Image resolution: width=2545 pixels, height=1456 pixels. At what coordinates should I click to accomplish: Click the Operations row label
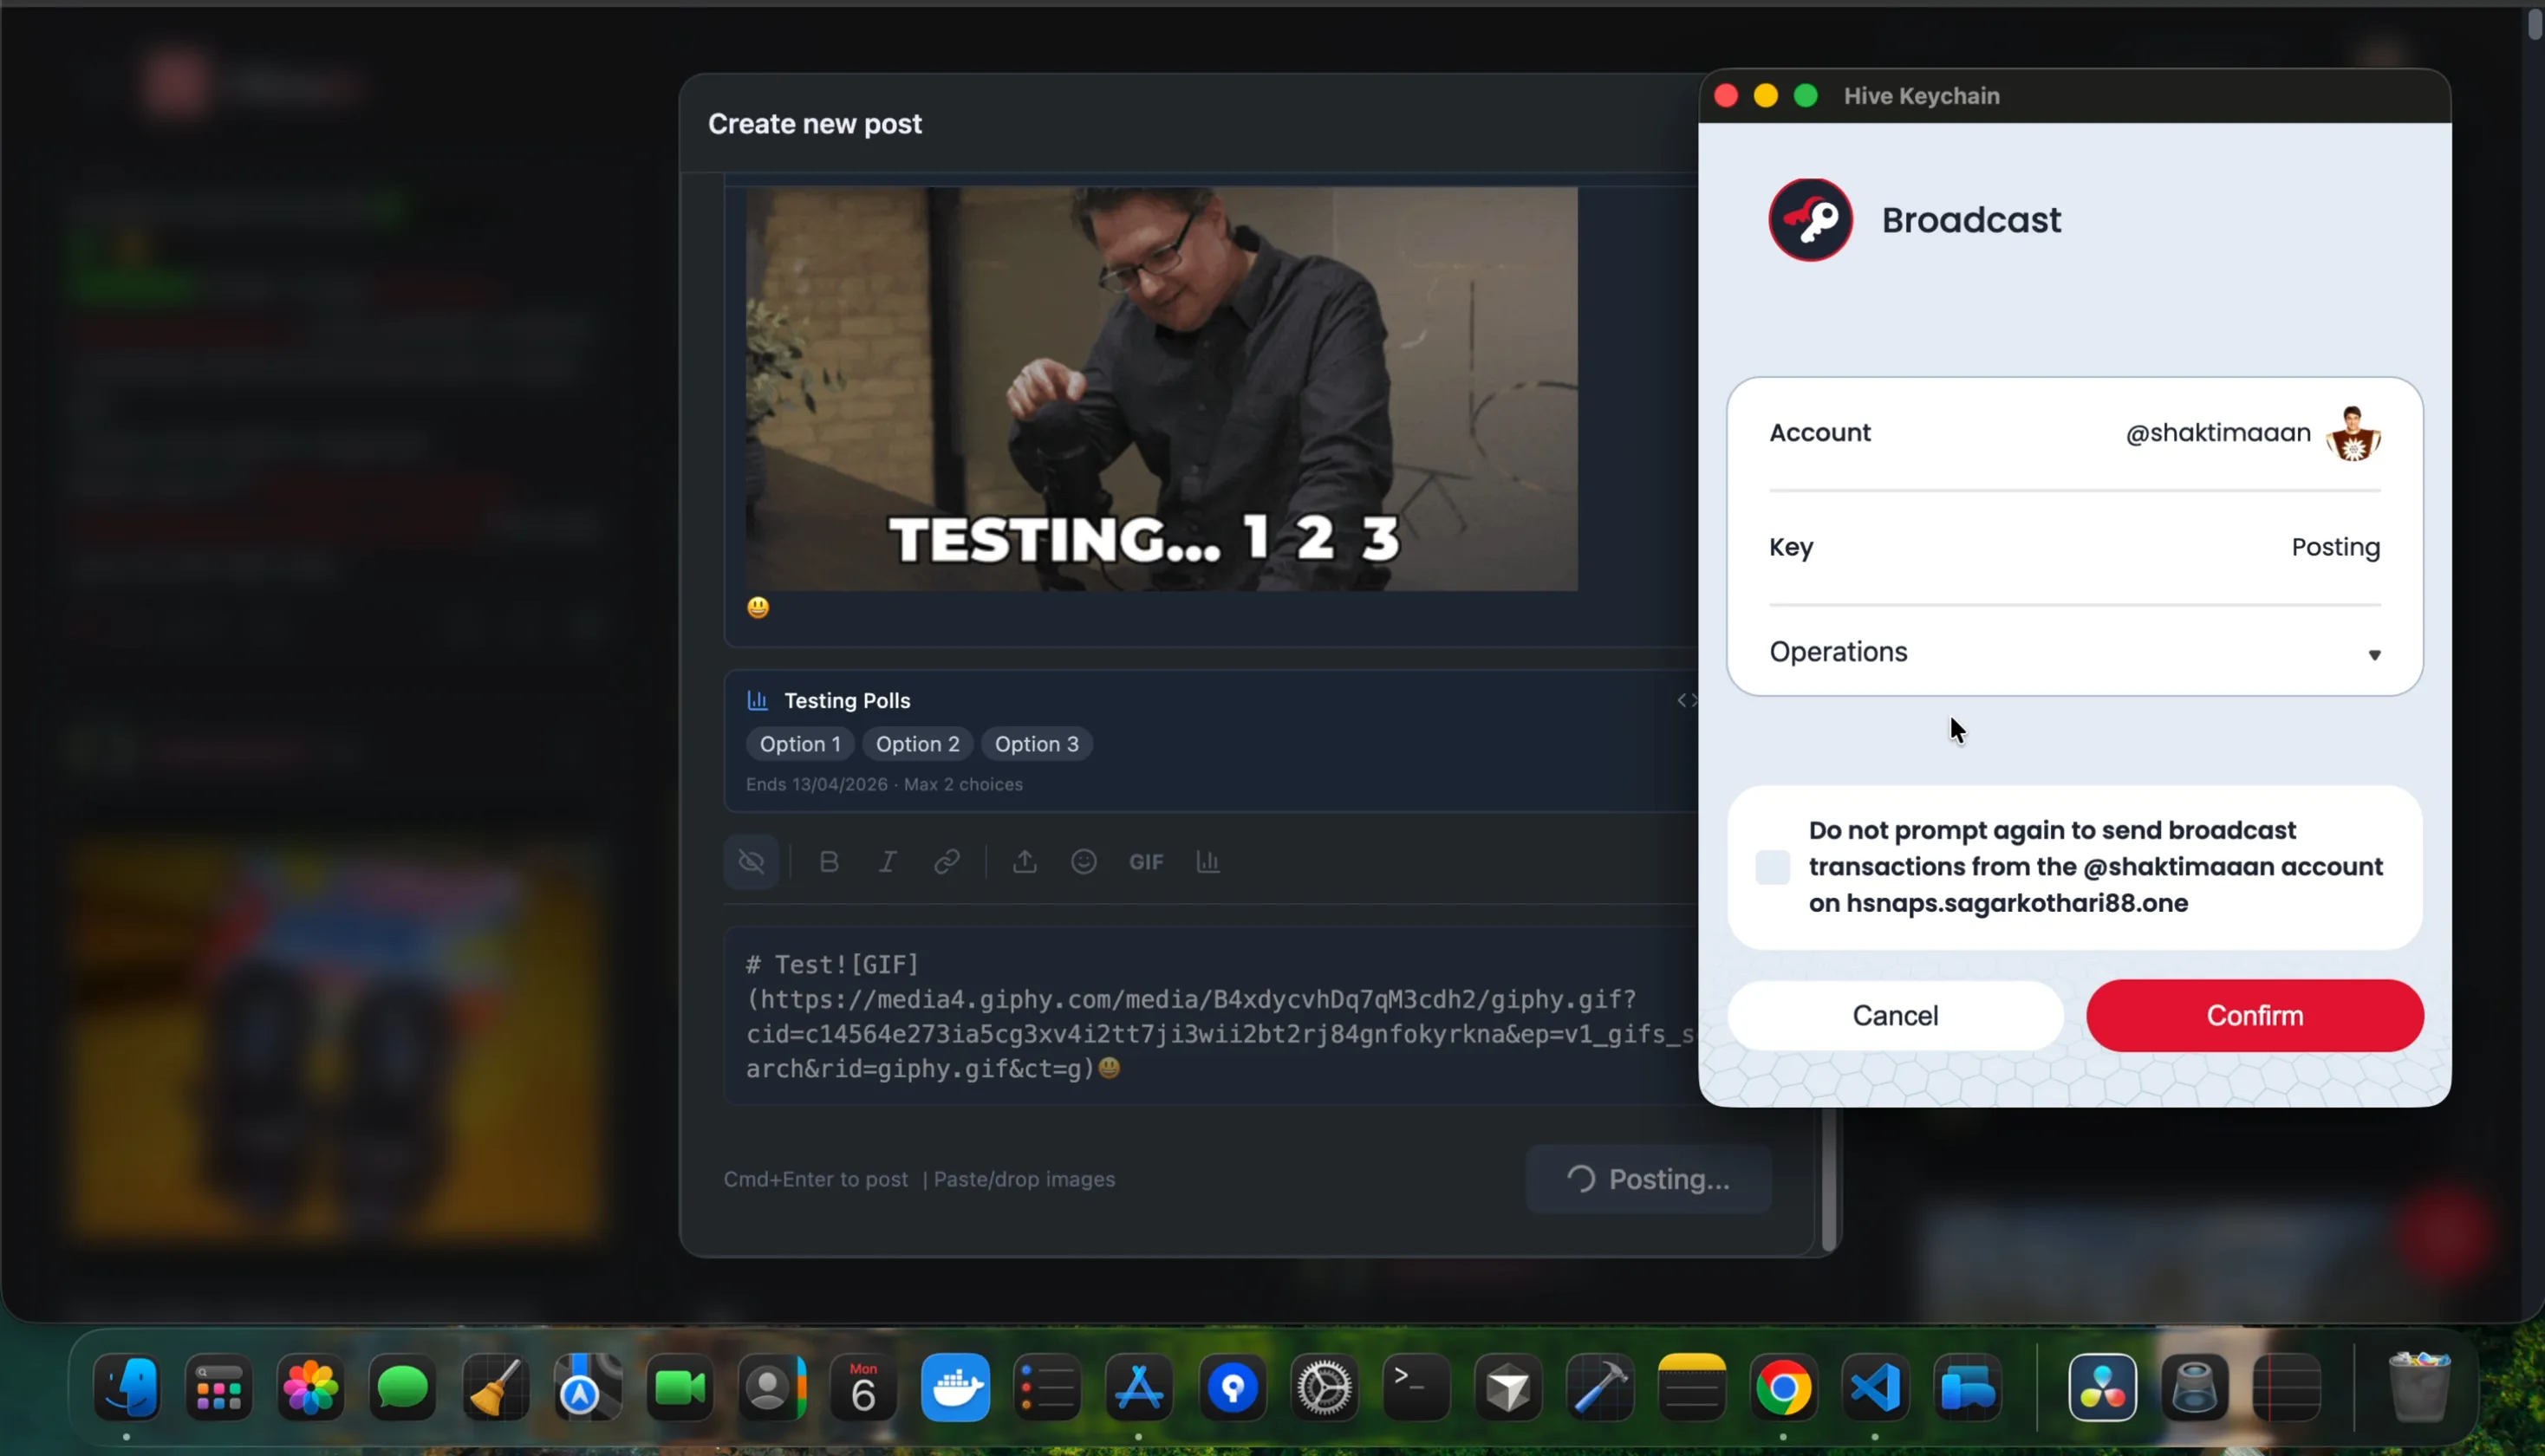click(x=1838, y=652)
